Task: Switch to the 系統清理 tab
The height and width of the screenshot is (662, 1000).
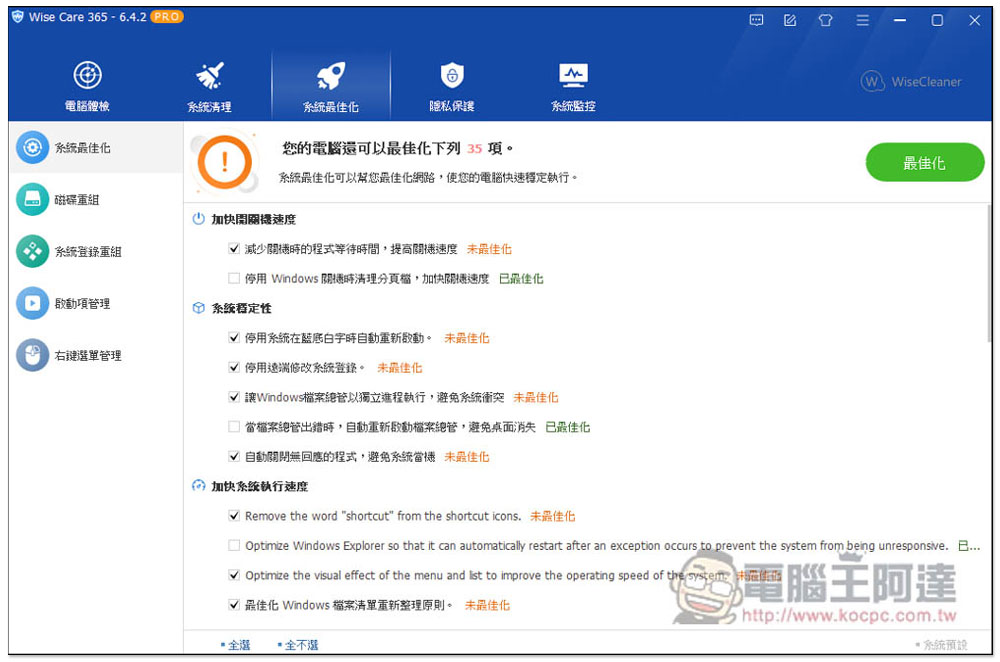Action: [209, 87]
